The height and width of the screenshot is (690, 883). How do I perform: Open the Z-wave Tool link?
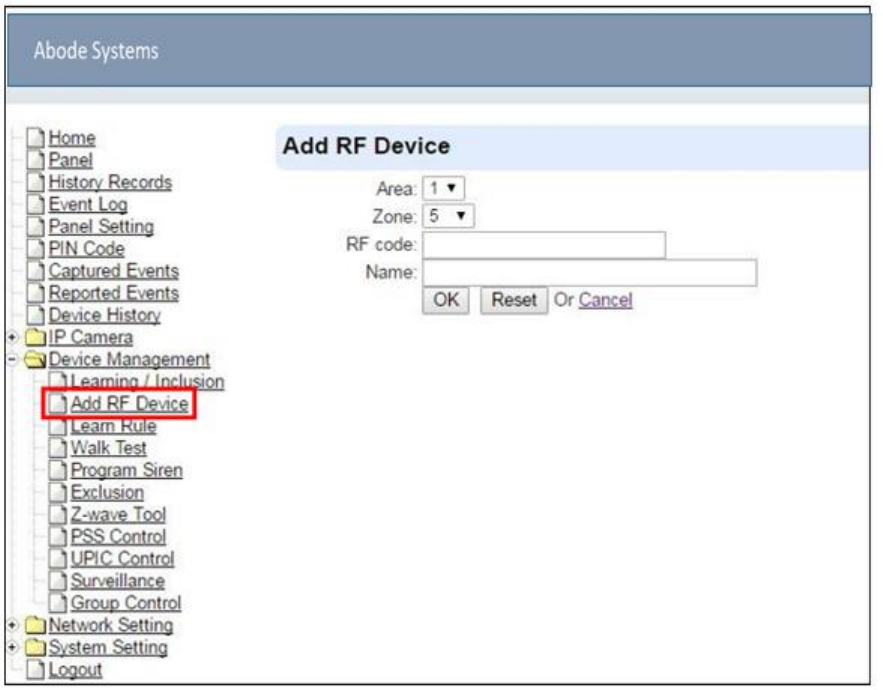(x=118, y=515)
